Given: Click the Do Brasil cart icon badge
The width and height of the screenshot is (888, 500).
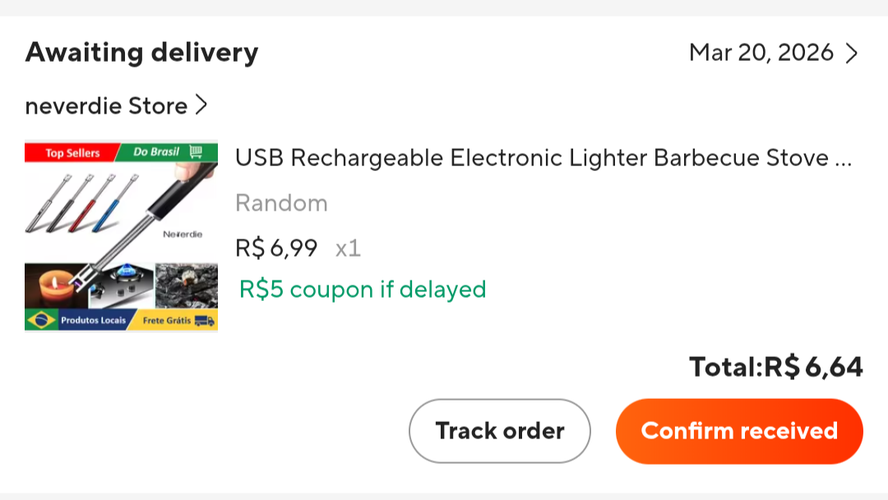Looking at the screenshot, I should [196, 151].
